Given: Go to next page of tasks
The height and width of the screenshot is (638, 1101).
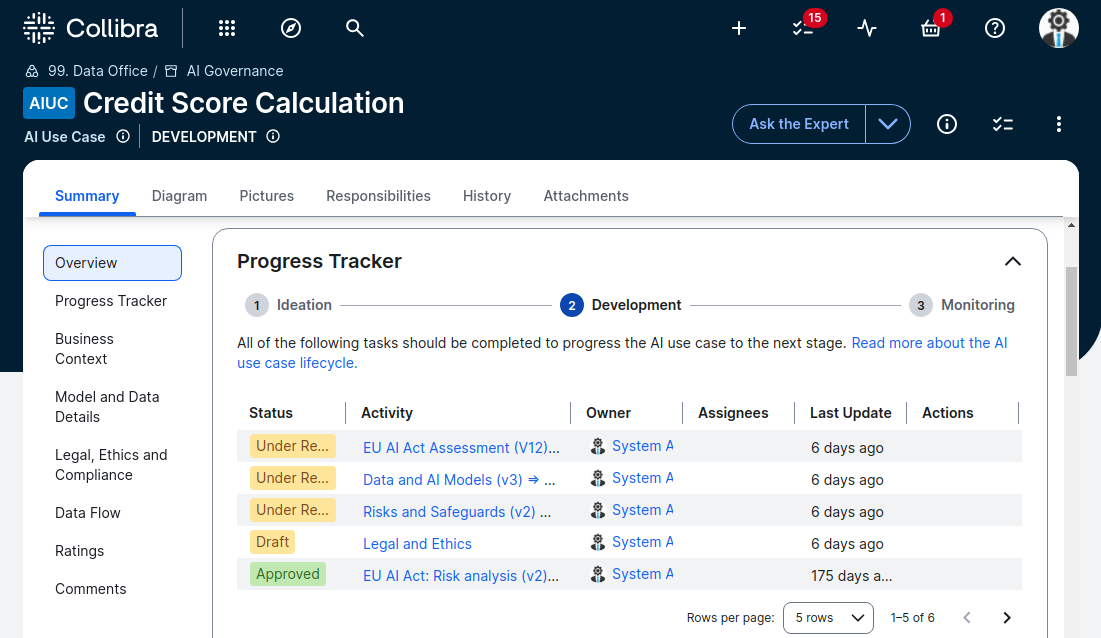Looking at the screenshot, I should point(1007,618).
